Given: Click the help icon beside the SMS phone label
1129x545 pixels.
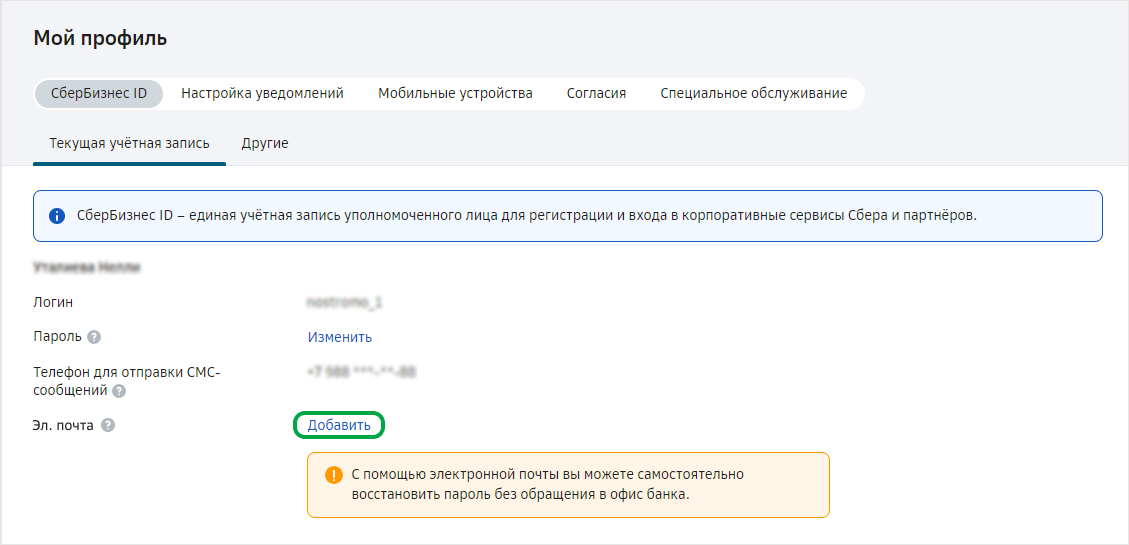Looking at the screenshot, I should coord(119,391).
